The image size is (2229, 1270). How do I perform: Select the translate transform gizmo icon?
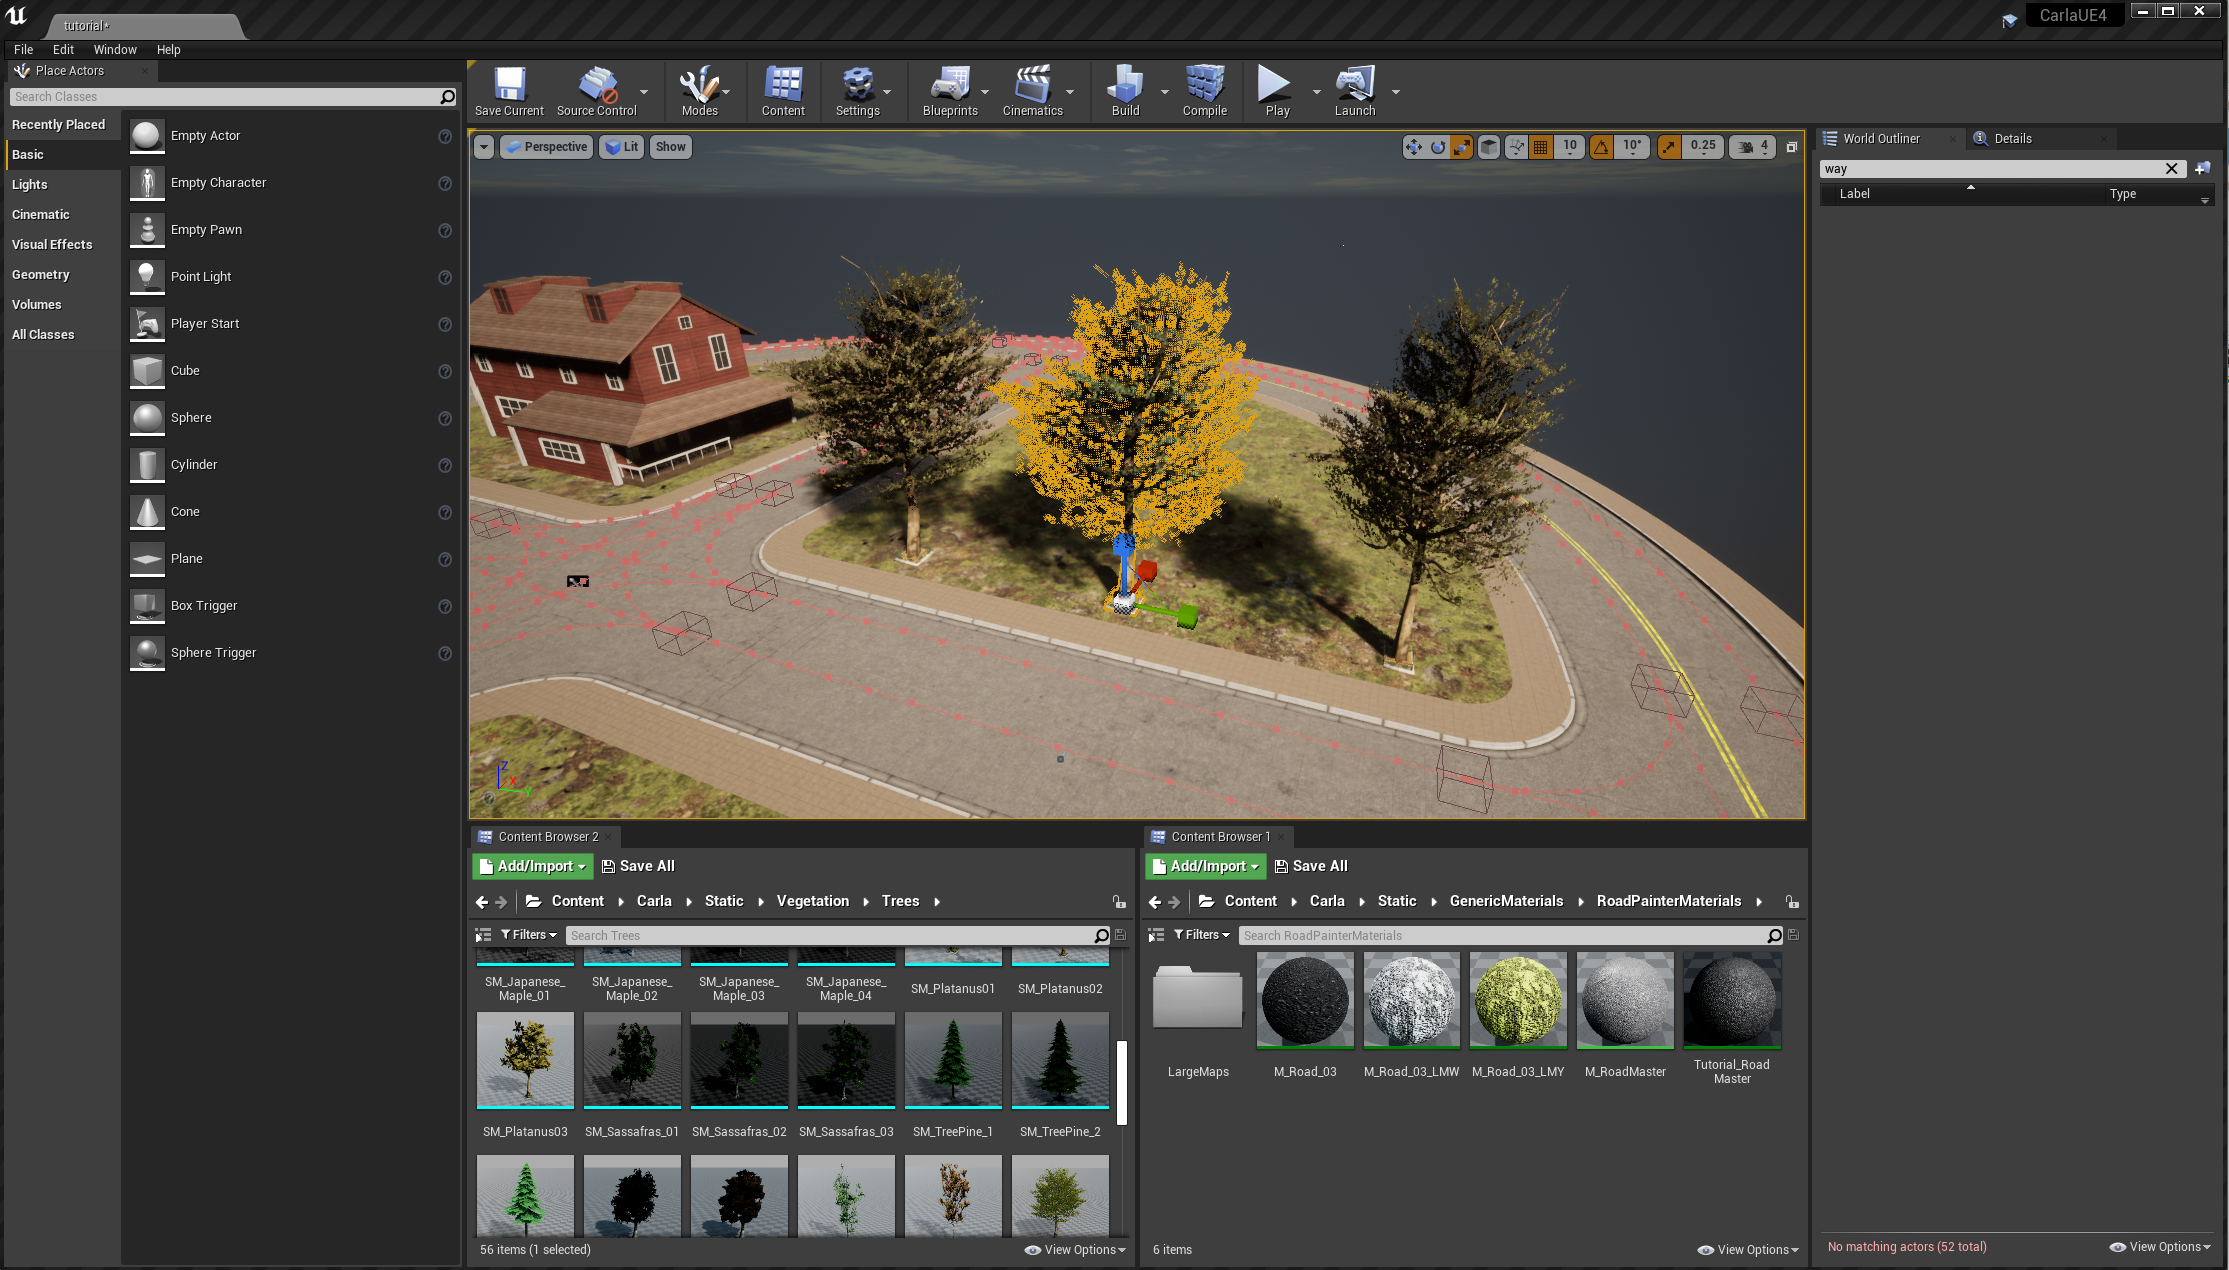pyautogui.click(x=1413, y=147)
